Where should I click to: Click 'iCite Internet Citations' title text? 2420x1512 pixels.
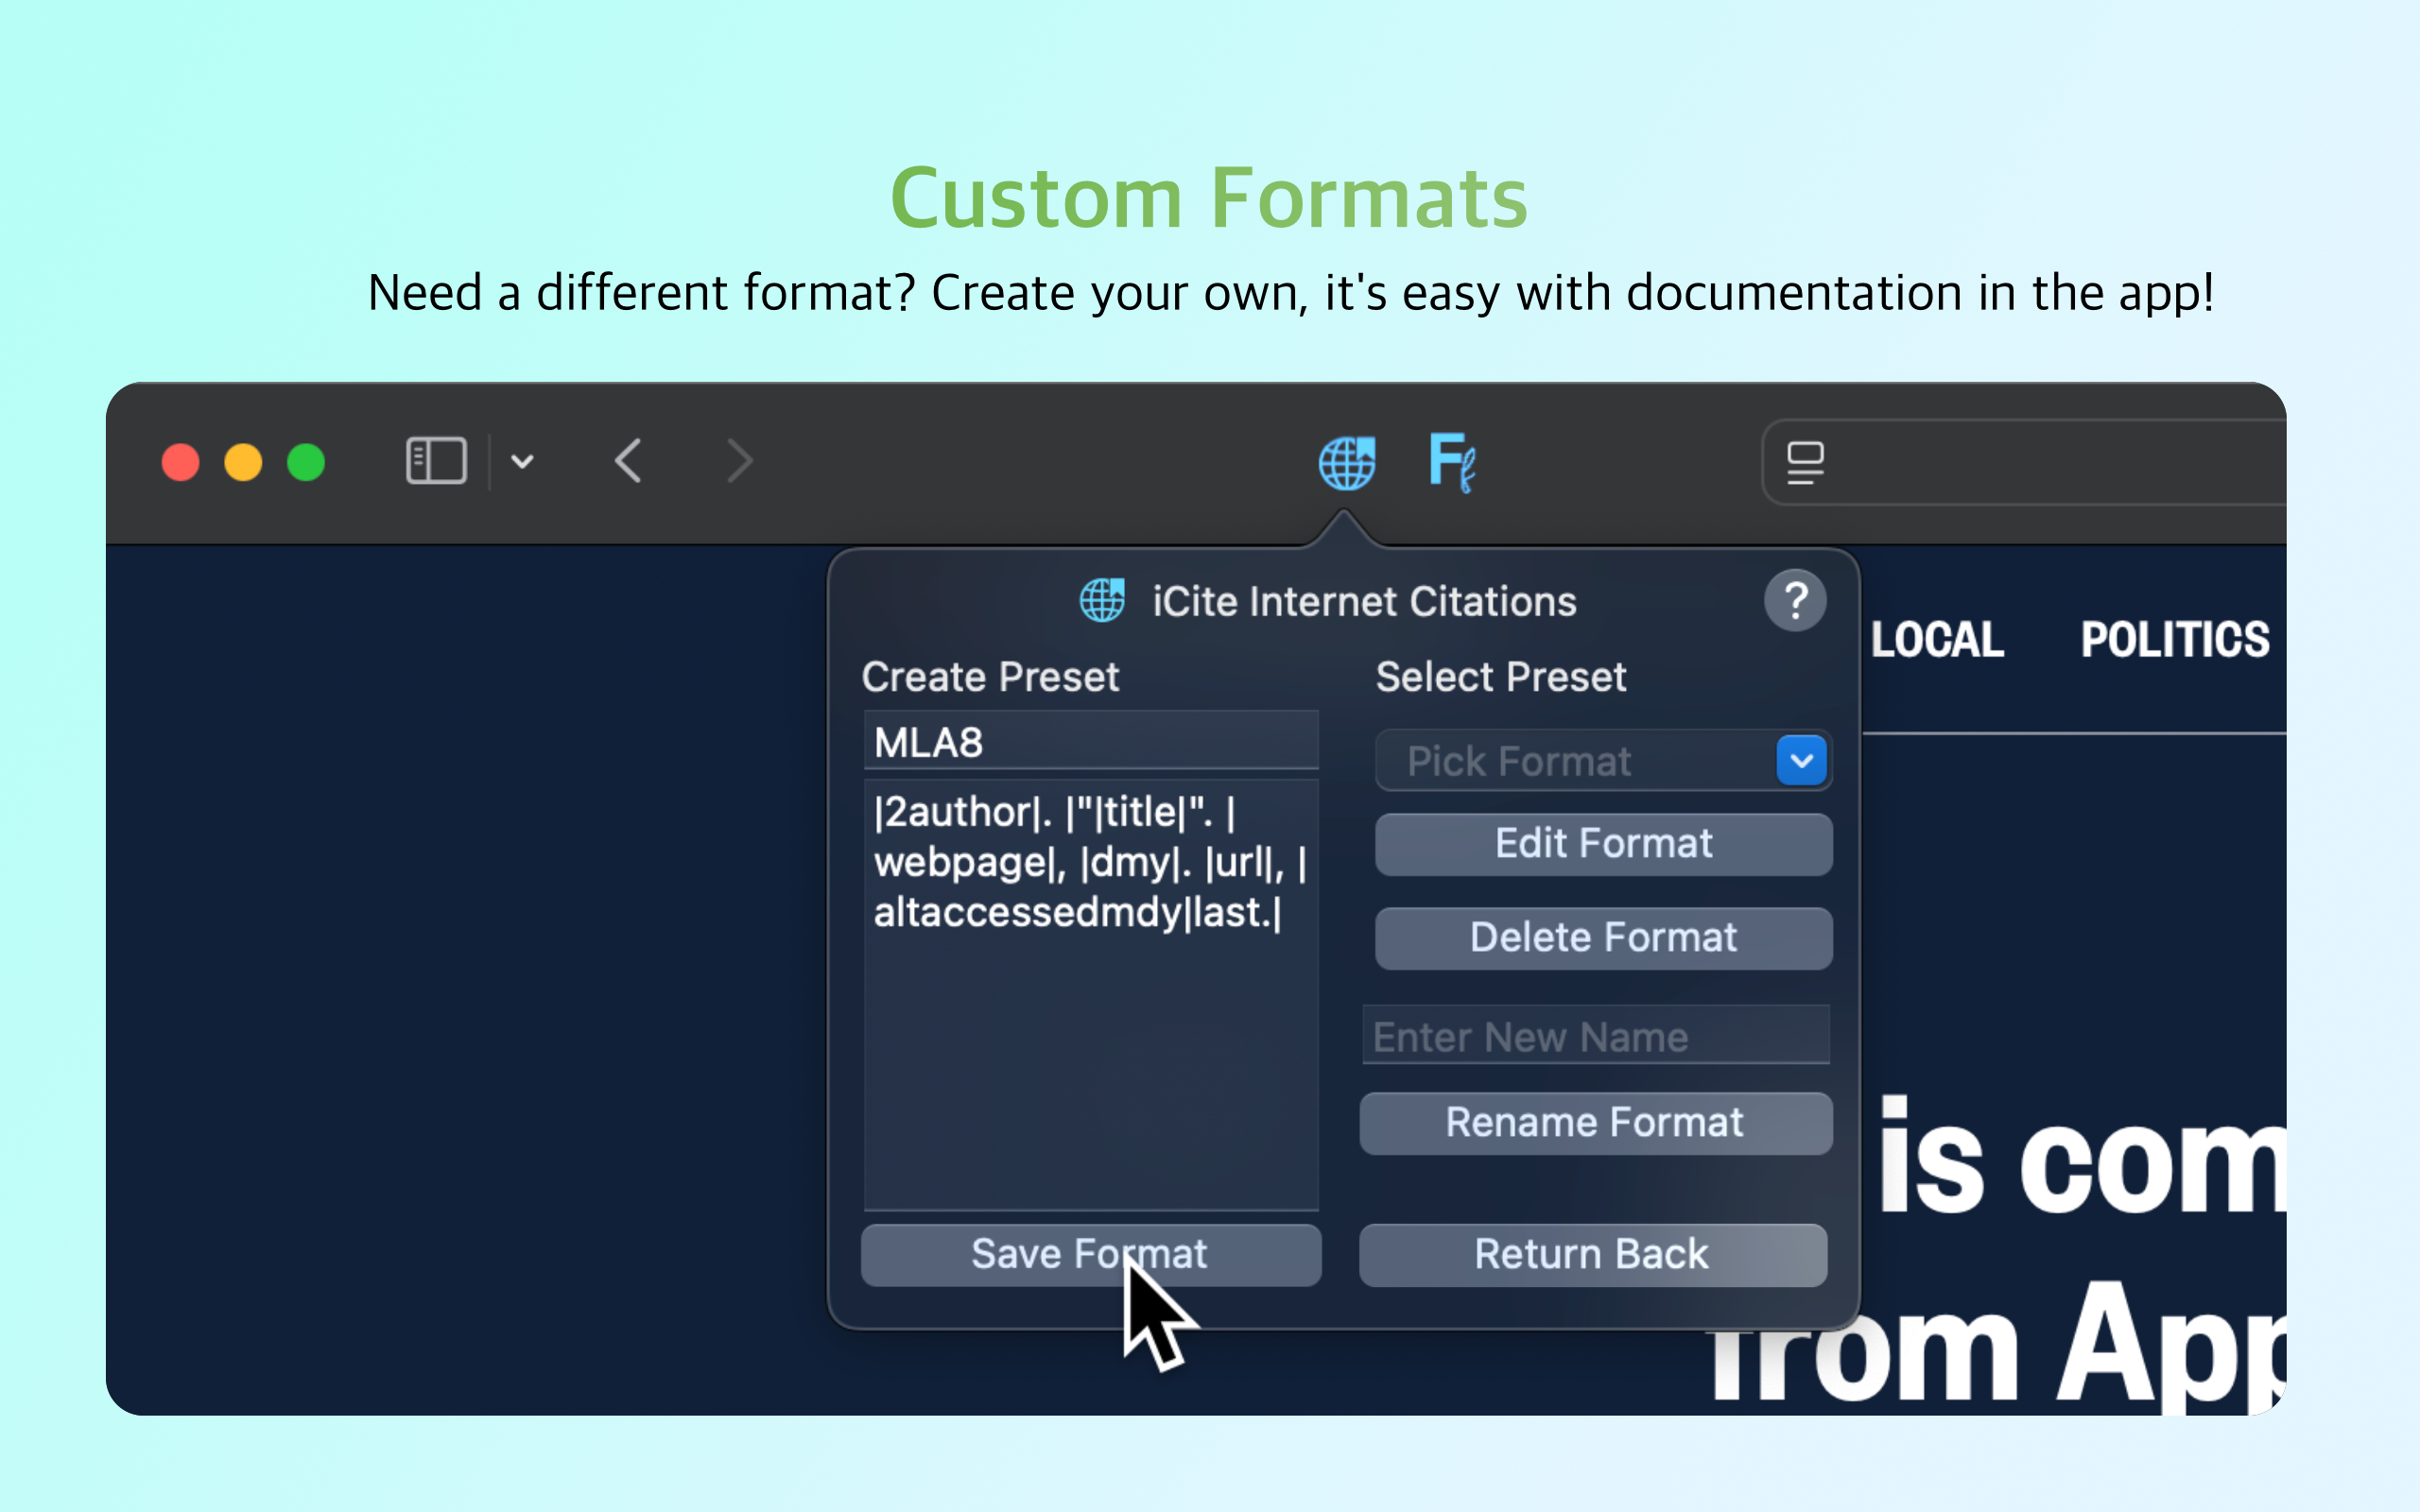(x=1364, y=602)
